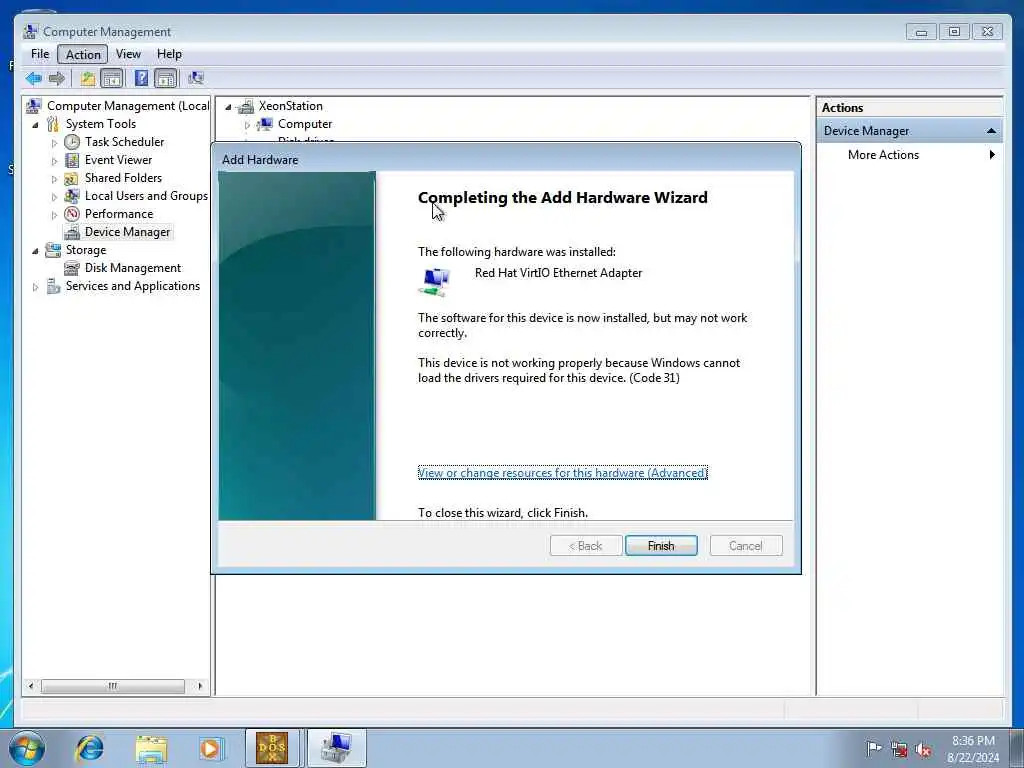Image resolution: width=1024 pixels, height=768 pixels.
Task: Expand Local Users and Groups node
Action: pyautogui.click(x=54, y=197)
